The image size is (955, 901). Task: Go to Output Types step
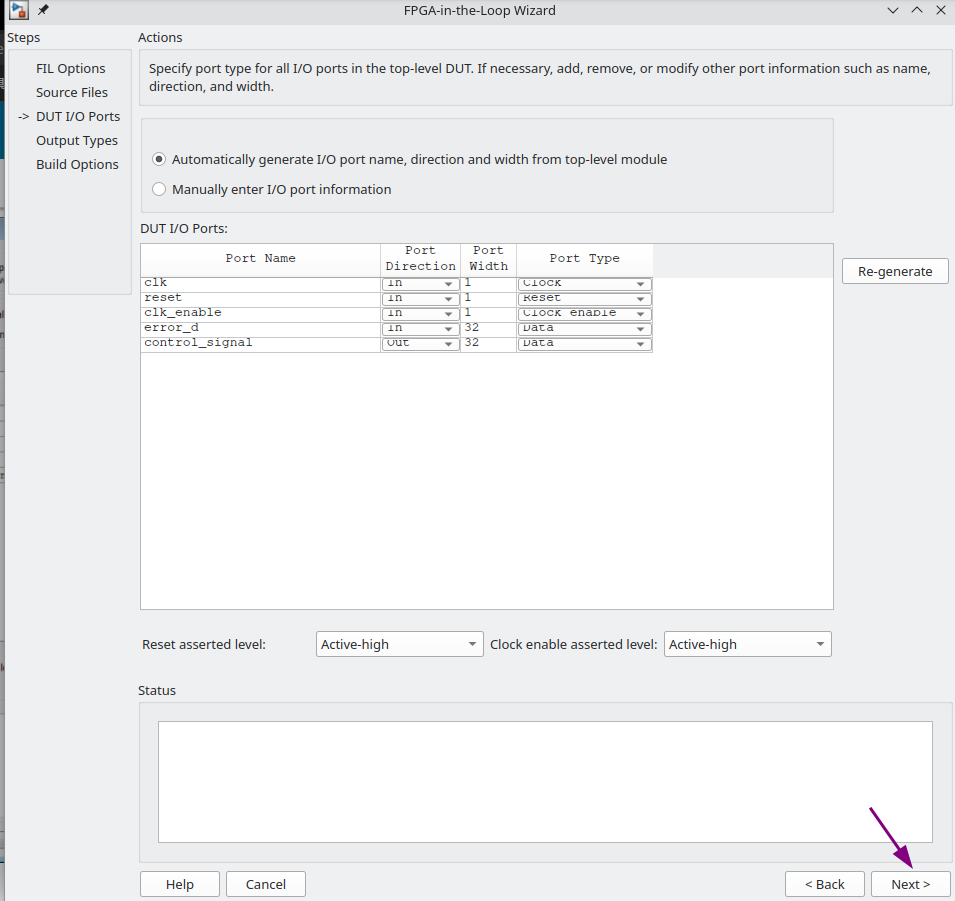click(x=77, y=141)
